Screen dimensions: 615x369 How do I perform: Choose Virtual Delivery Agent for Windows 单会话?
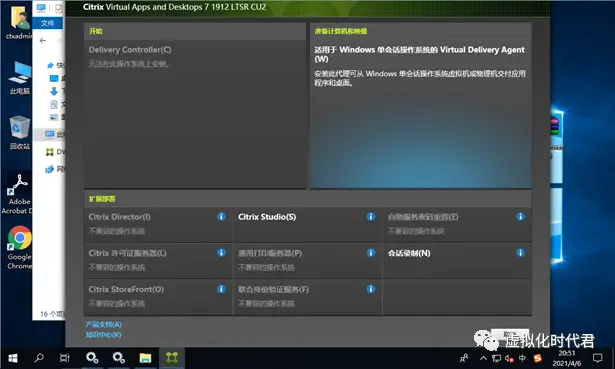pyautogui.click(x=420, y=54)
